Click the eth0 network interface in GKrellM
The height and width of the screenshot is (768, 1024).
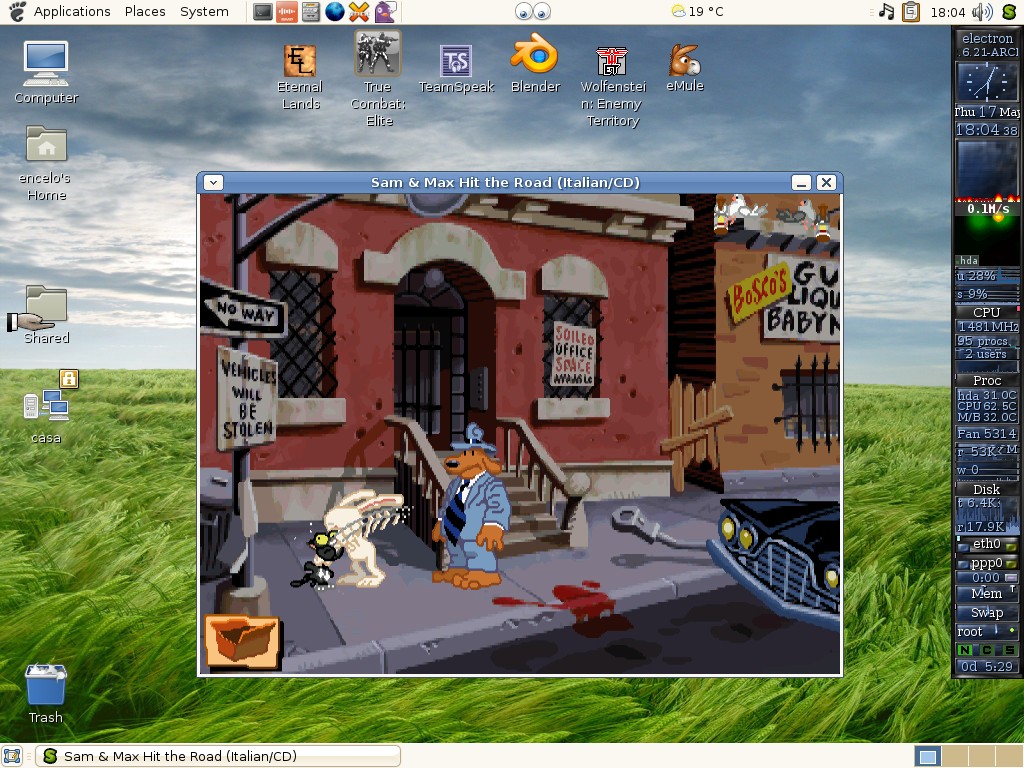click(986, 543)
